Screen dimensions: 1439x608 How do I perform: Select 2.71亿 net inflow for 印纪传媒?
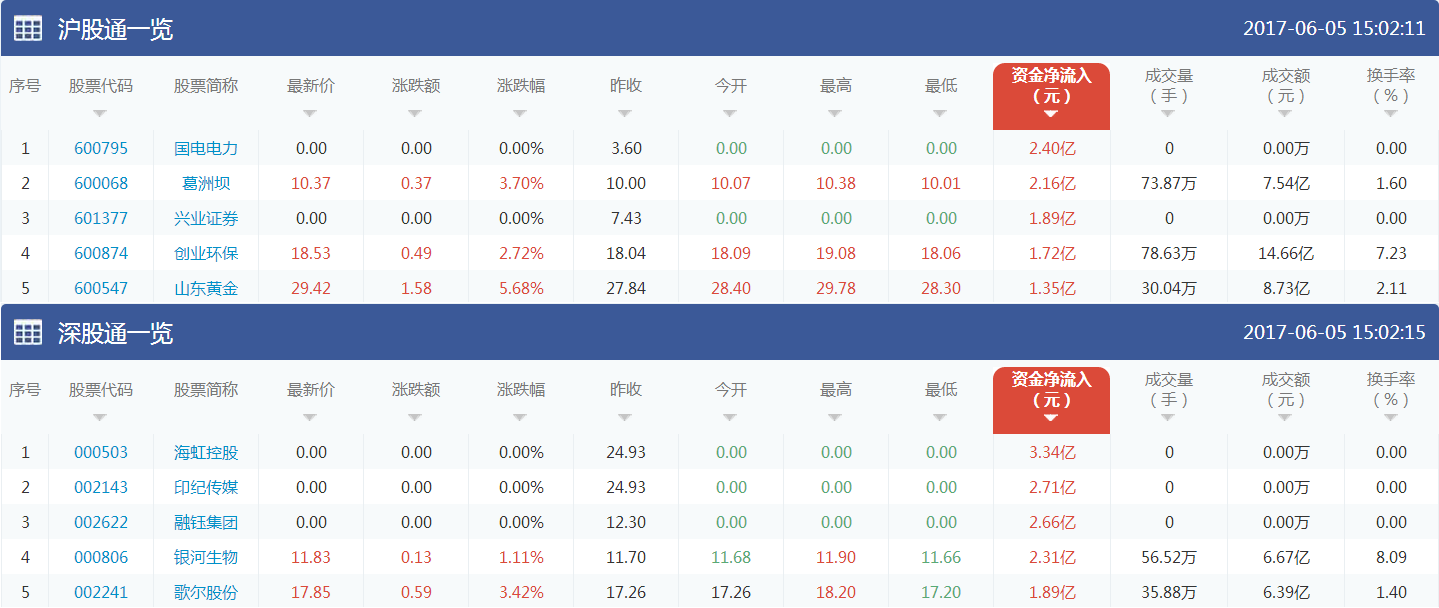pyautogui.click(x=1052, y=487)
